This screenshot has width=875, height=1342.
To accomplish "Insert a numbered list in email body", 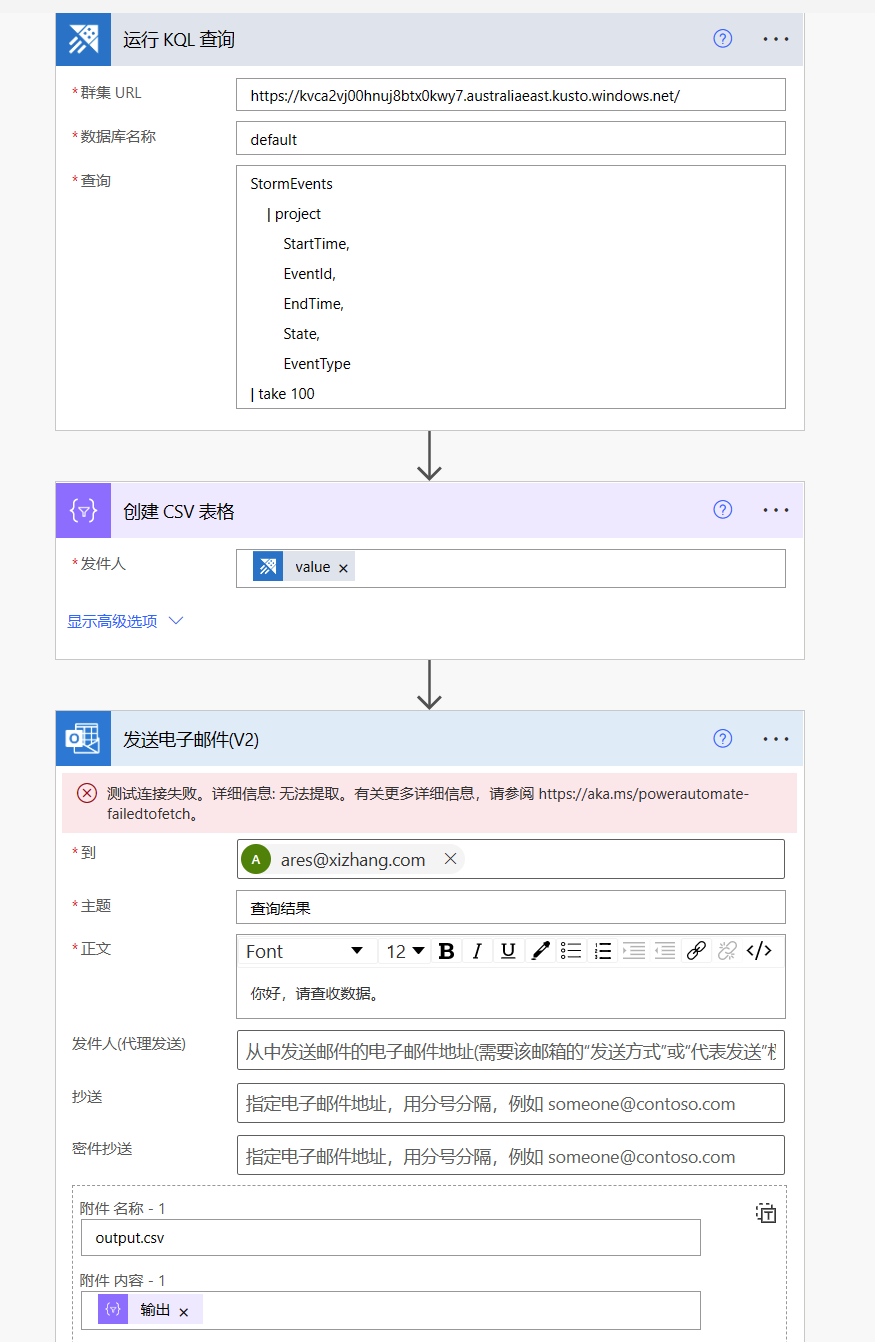I will coord(602,951).
